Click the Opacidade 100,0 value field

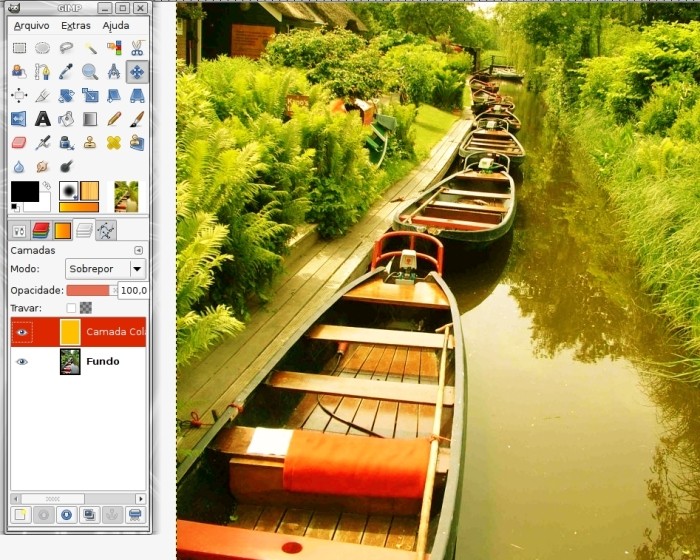click(133, 290)
